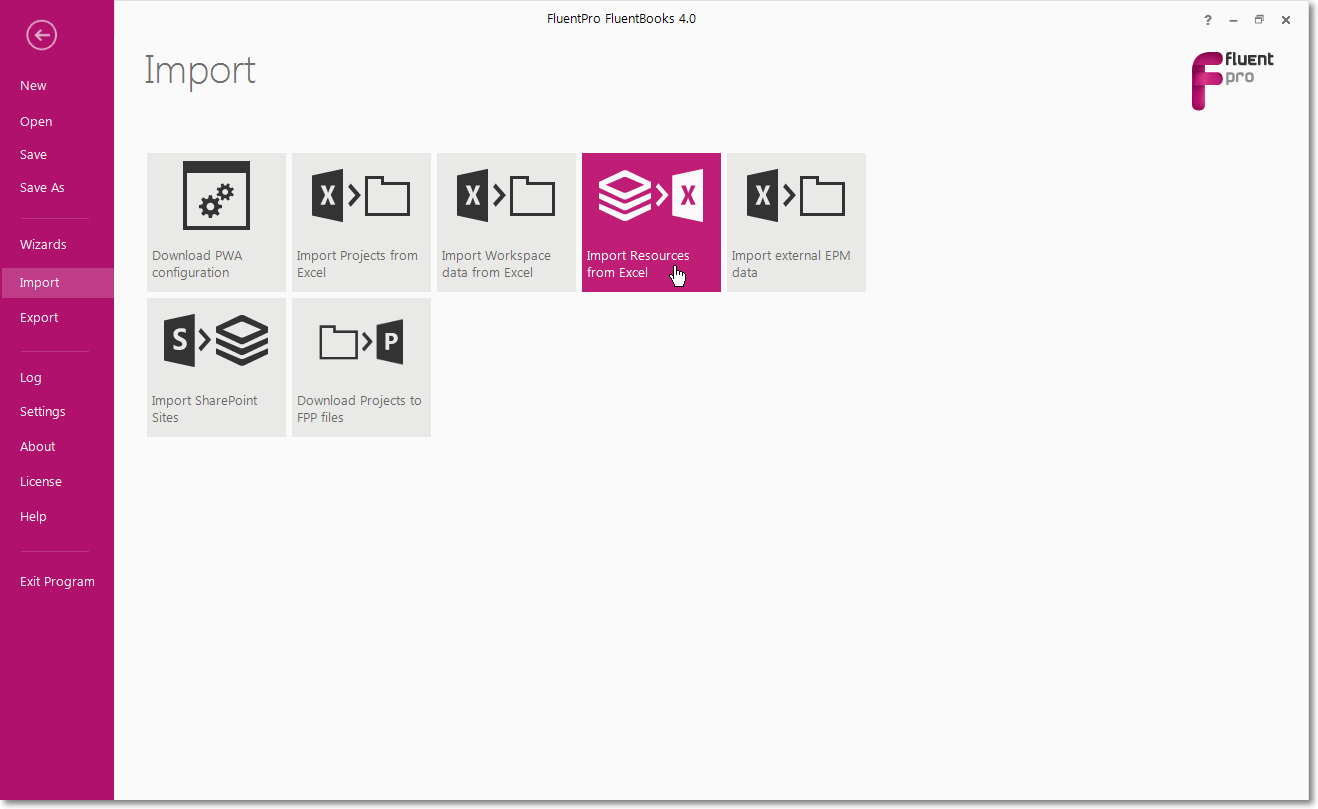The image size is (1318, 809).
Task: Open the Wizards section
Action: [43, 245]
